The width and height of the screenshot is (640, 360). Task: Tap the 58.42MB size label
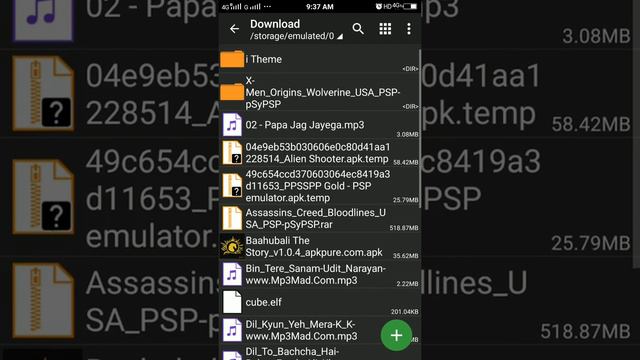click(x=406, y=162)
